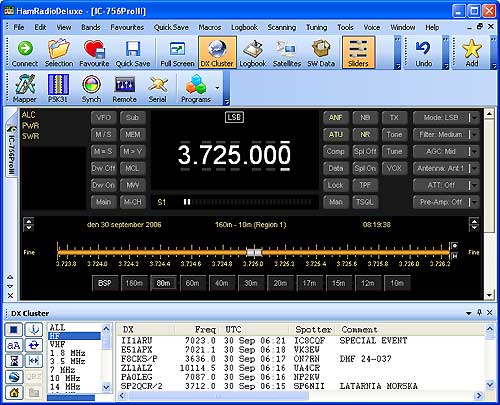Open the Mode: LSB dropdown
This screenshot has height=405, width=500.
pyautogui.click(x=446, y=117)
